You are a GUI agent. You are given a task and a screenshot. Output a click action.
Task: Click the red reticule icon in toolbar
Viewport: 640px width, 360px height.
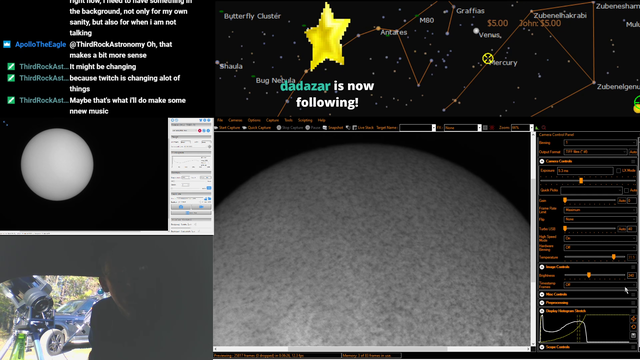(492, 128)
